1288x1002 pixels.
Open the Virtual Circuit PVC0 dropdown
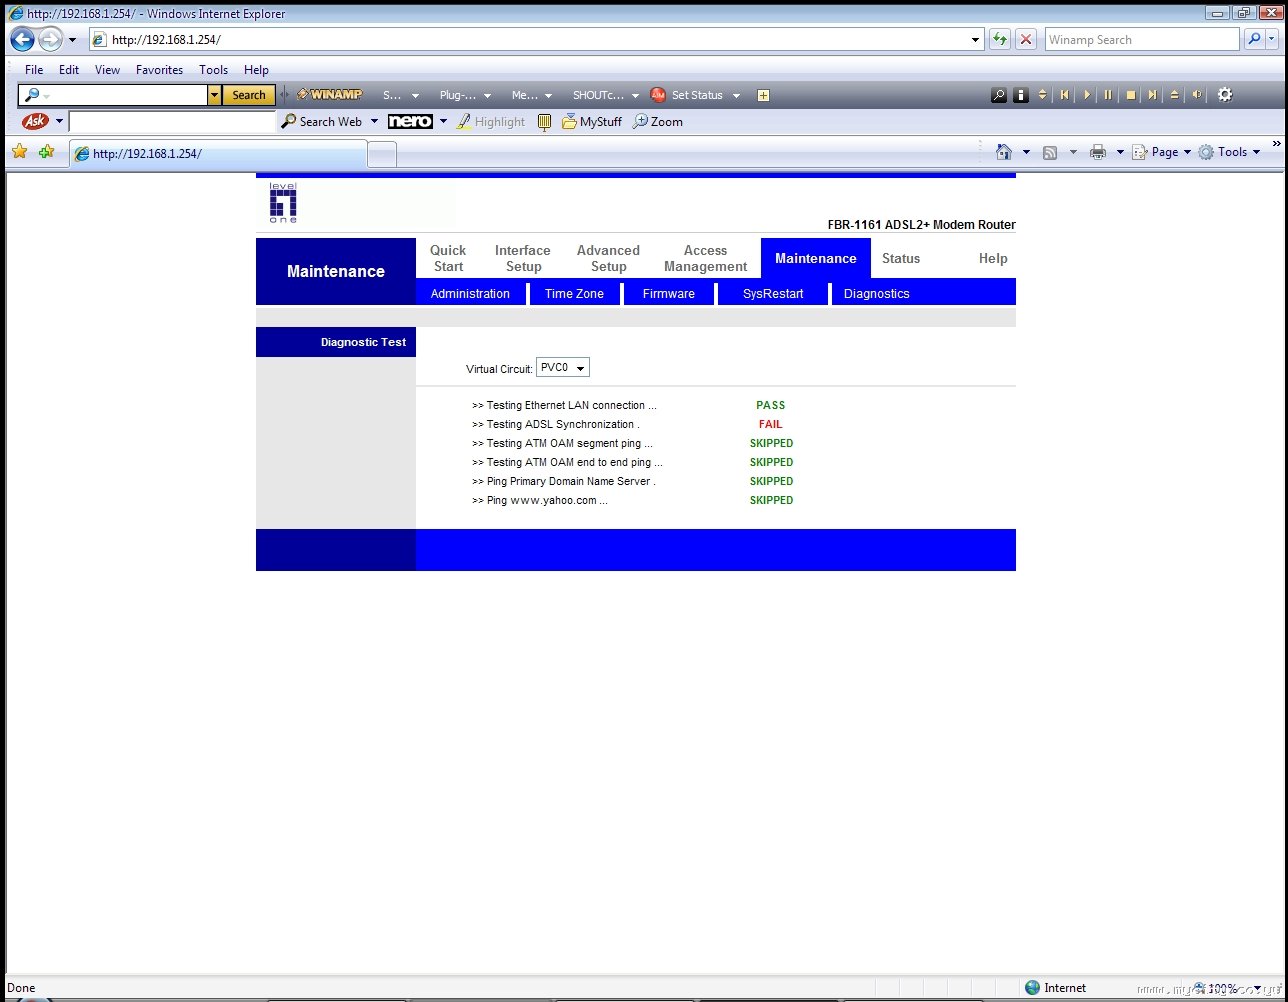[x=563, y=368]
